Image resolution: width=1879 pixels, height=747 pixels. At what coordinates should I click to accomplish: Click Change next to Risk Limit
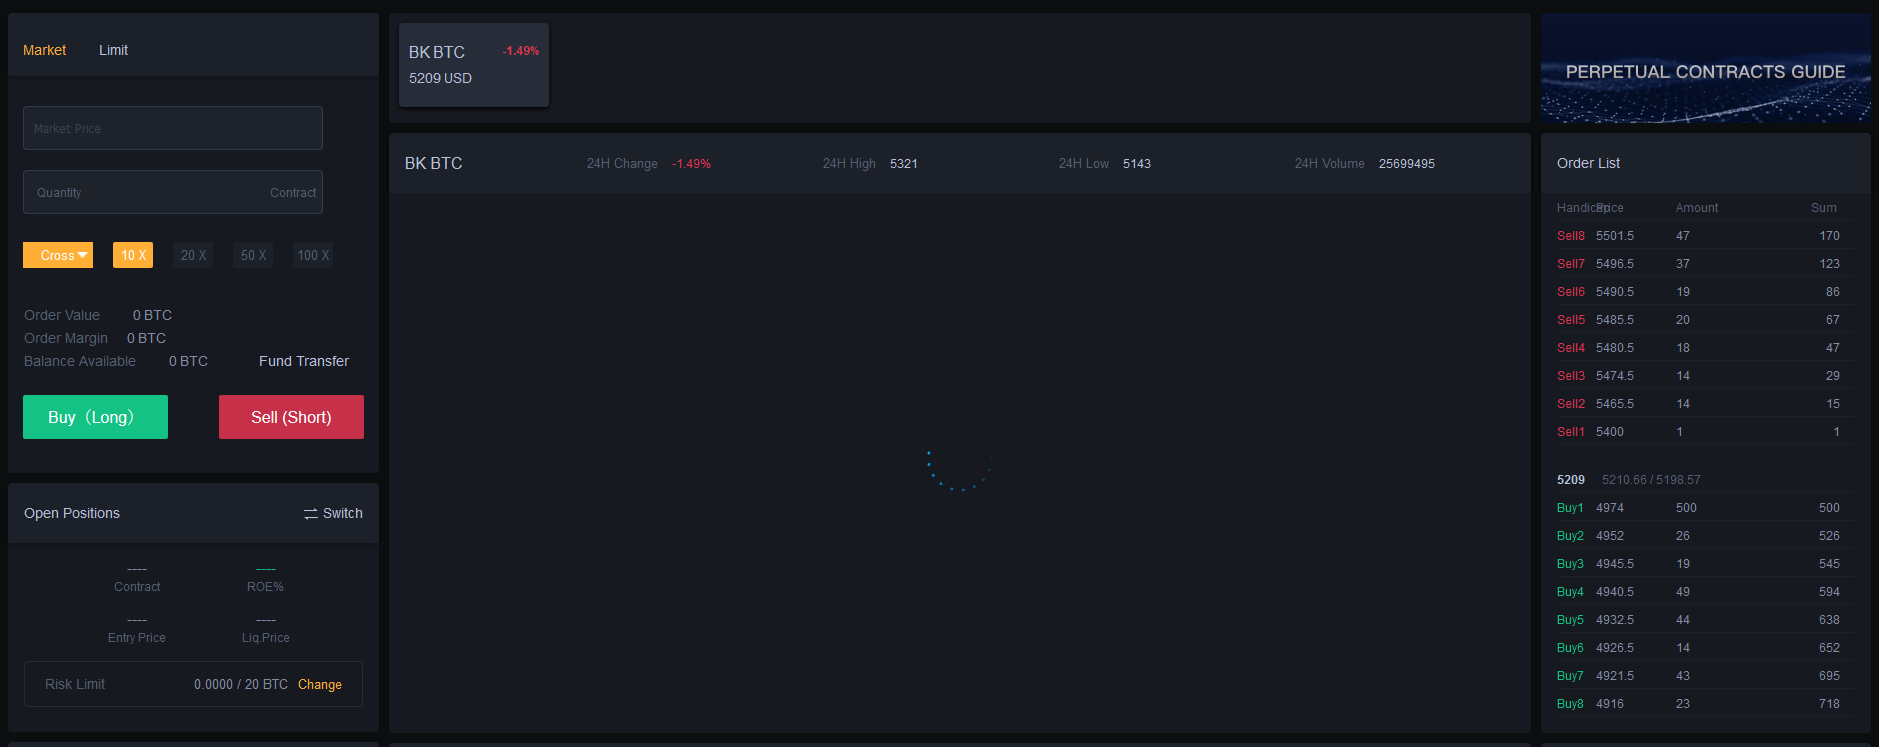coord(319,685)
